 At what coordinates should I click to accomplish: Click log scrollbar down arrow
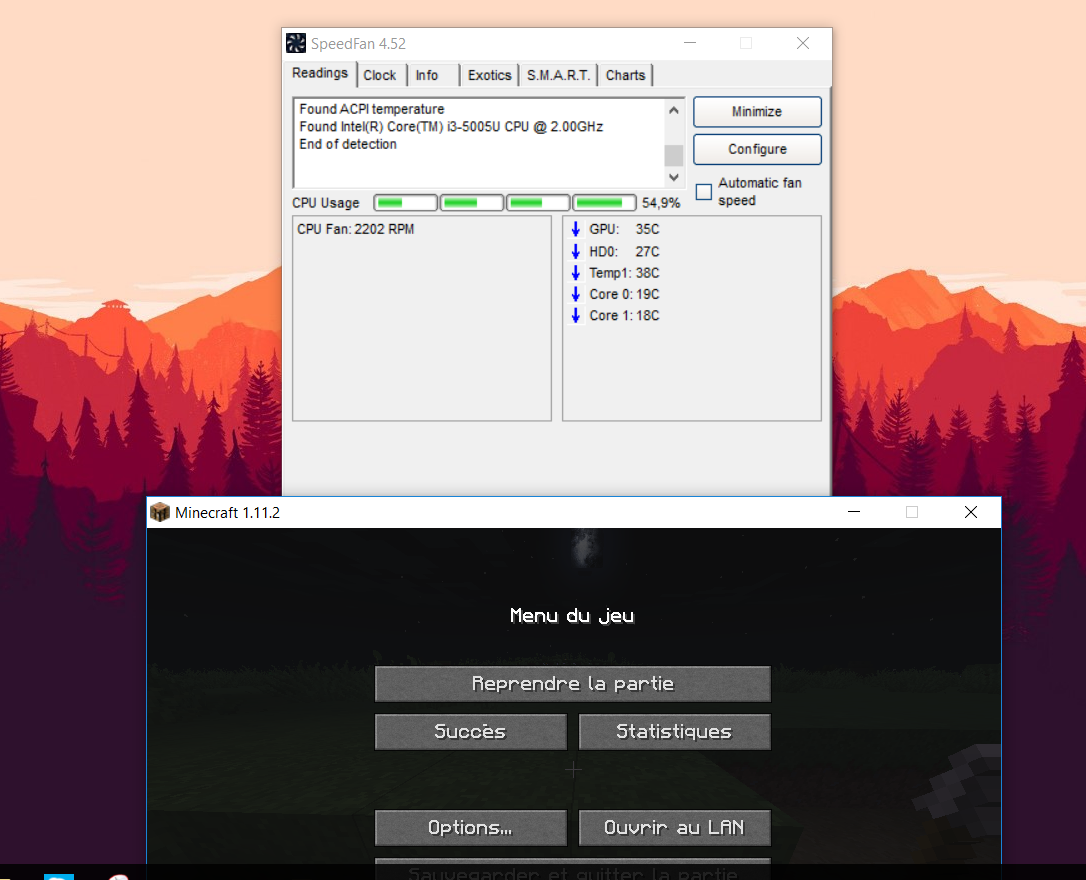pyautogui.click(x=673, y=177)
